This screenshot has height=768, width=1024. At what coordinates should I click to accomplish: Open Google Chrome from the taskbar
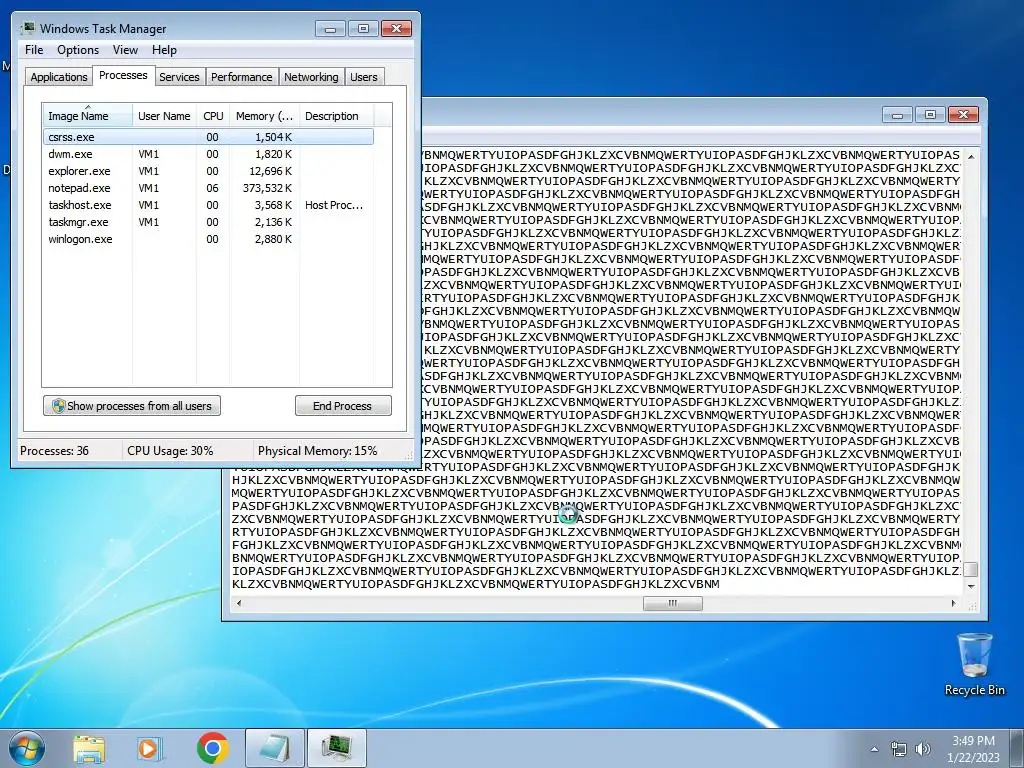point(212,748)
